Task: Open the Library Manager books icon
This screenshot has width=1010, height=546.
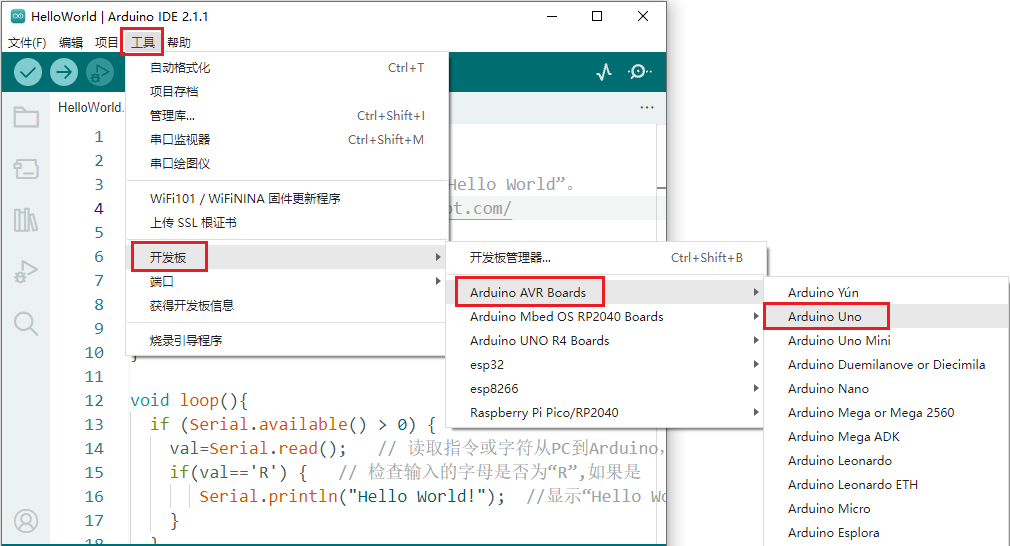Action: tap(26, 220)
